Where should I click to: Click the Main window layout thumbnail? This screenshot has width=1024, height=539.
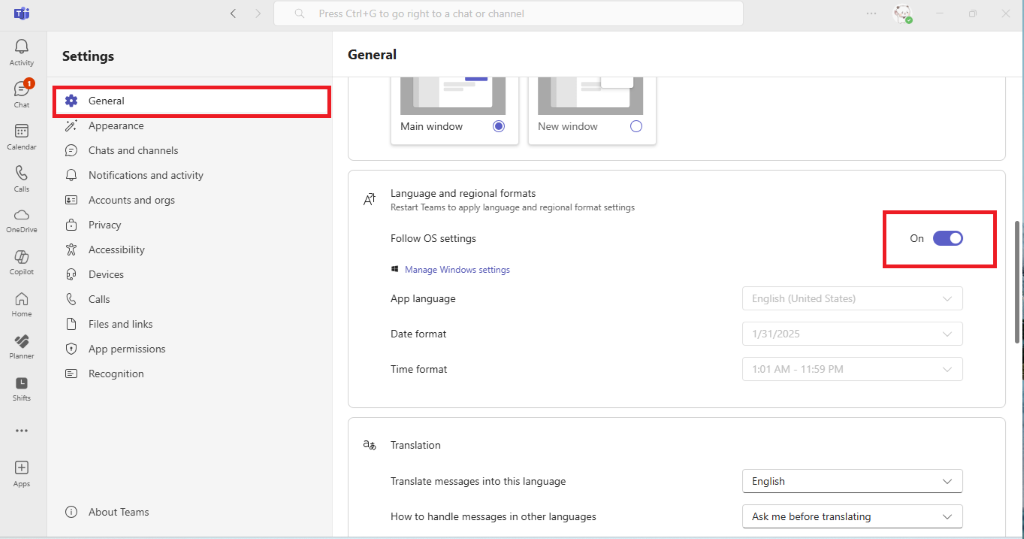[x=453, y=95]
